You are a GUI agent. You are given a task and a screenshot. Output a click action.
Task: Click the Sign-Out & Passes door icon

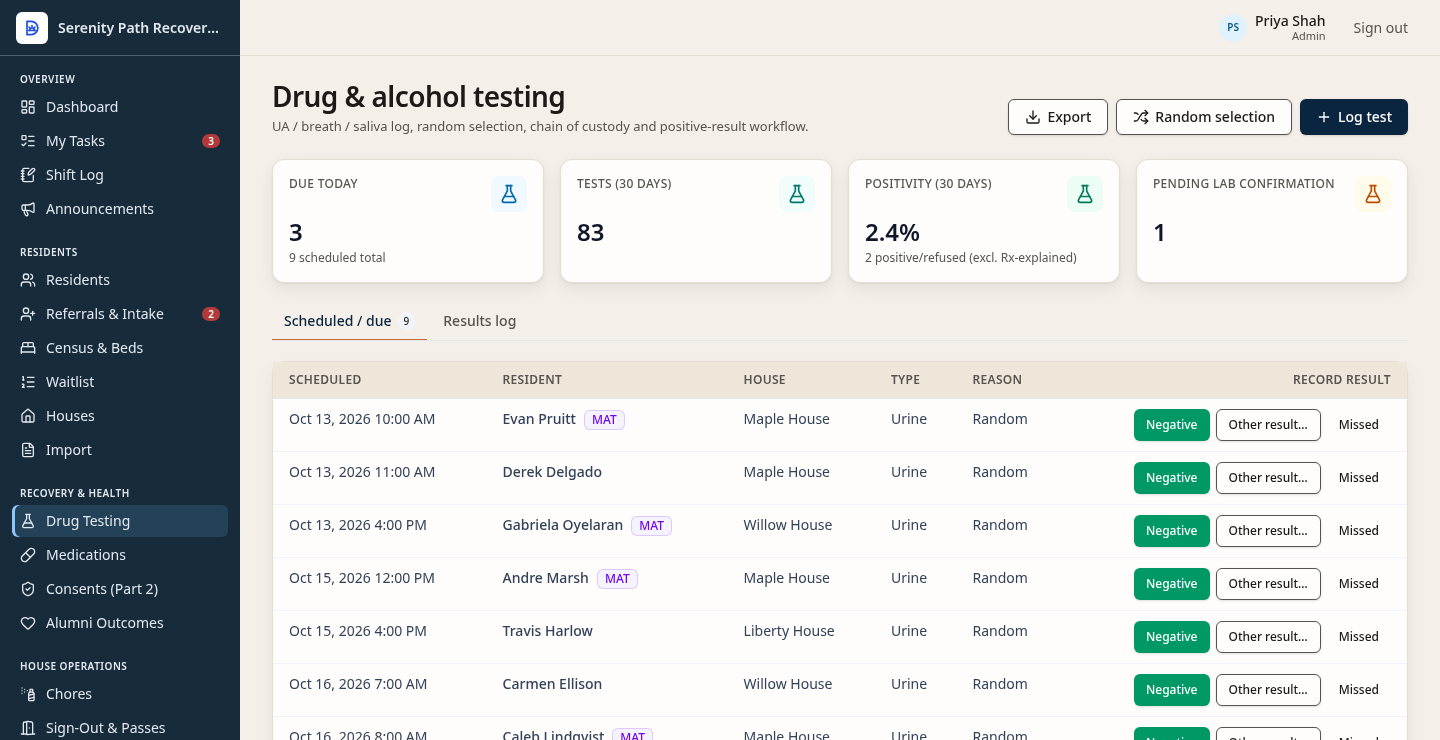tap(28, 728)
